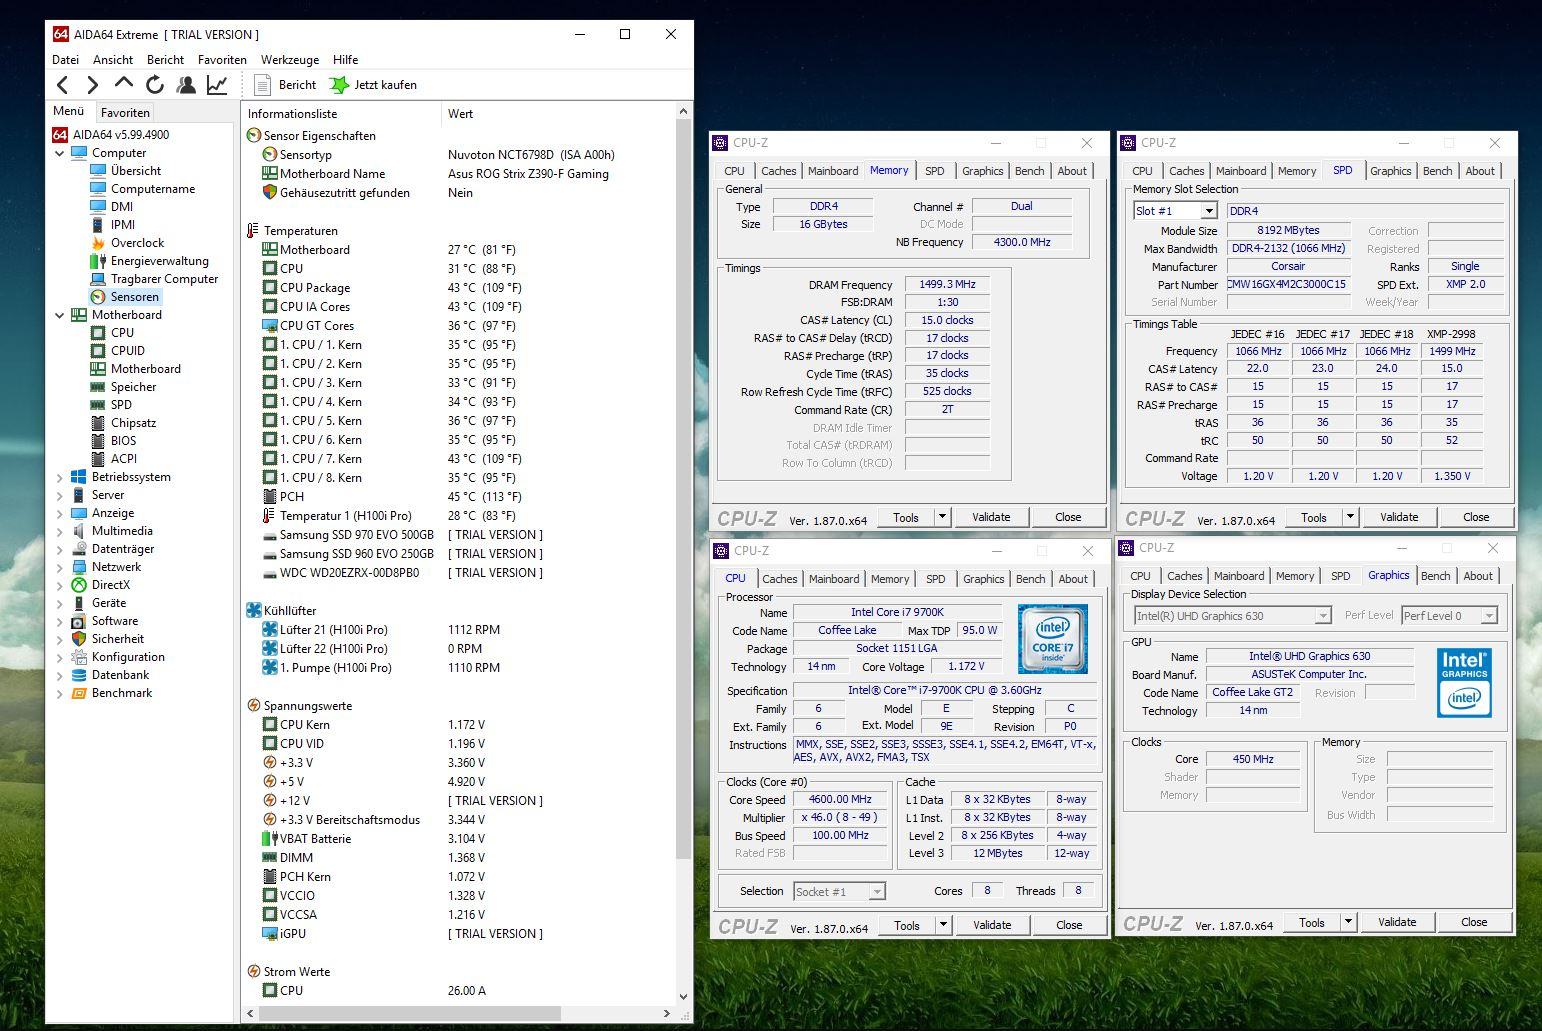Click the AIDA64 back arrow toolbar icon

pyautogui.click(x=63, y=85)
